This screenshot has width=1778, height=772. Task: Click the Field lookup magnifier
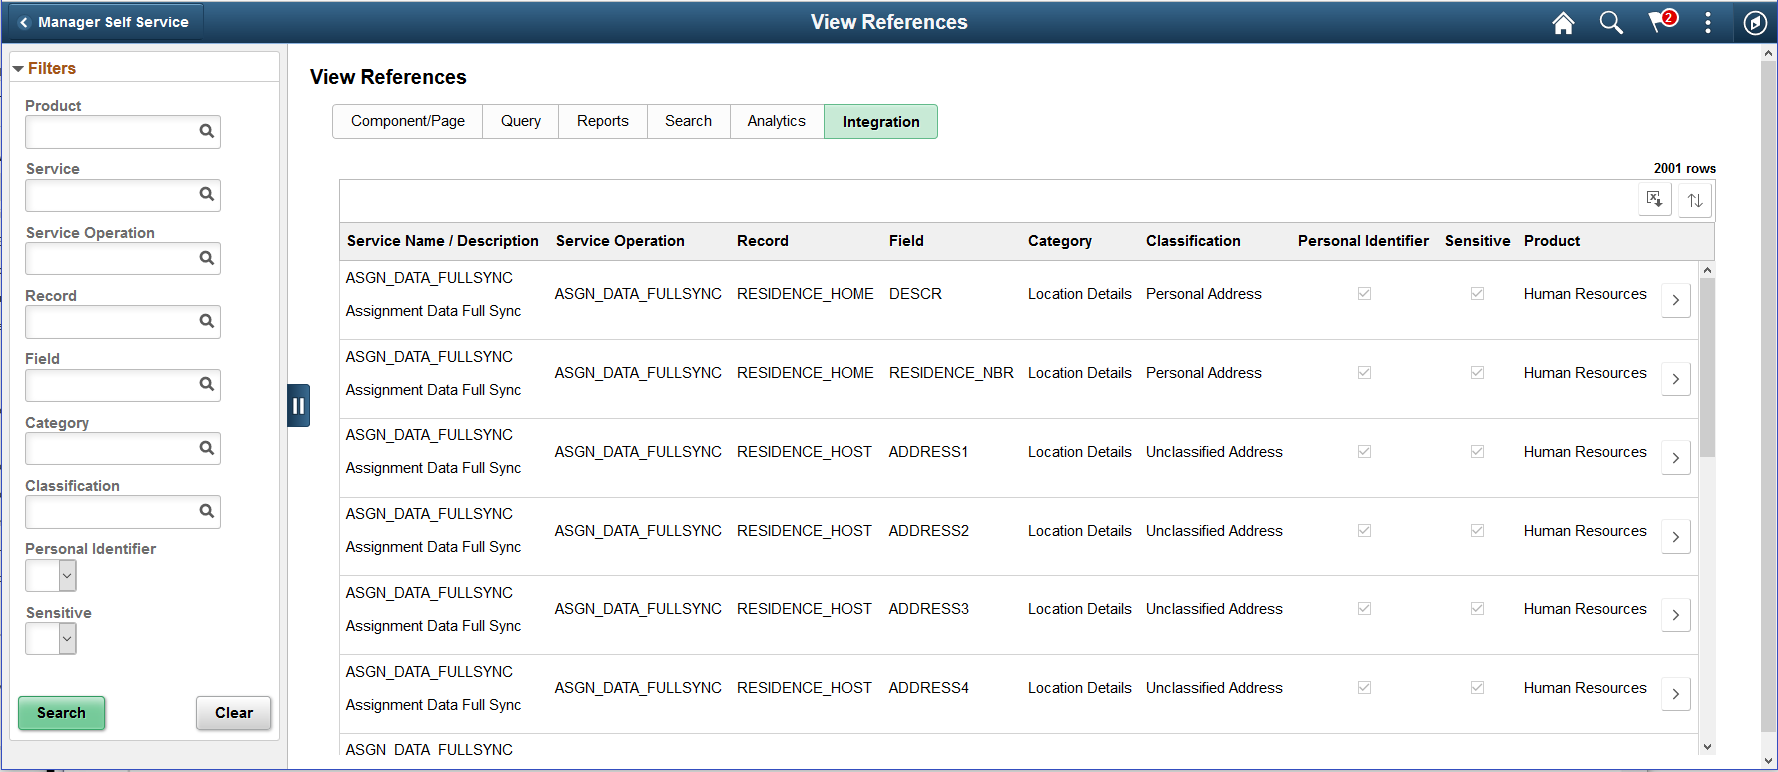click(207, 384)
